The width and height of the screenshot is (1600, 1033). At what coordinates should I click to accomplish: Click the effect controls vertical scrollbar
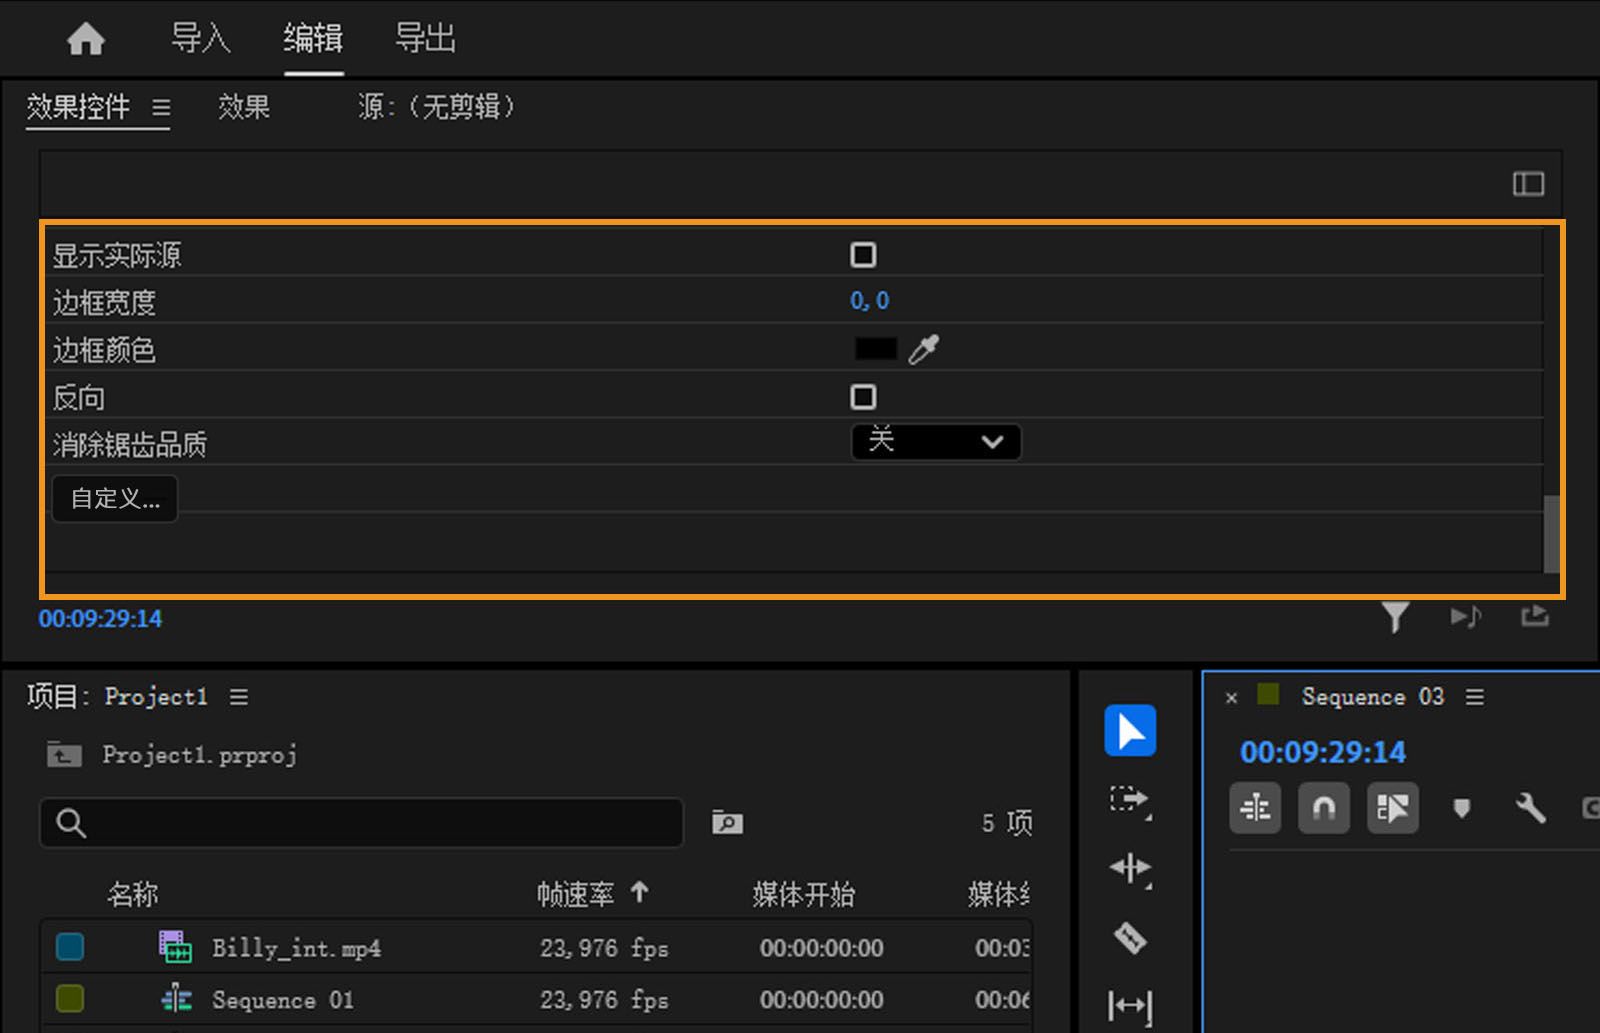tap(1552, 534)
